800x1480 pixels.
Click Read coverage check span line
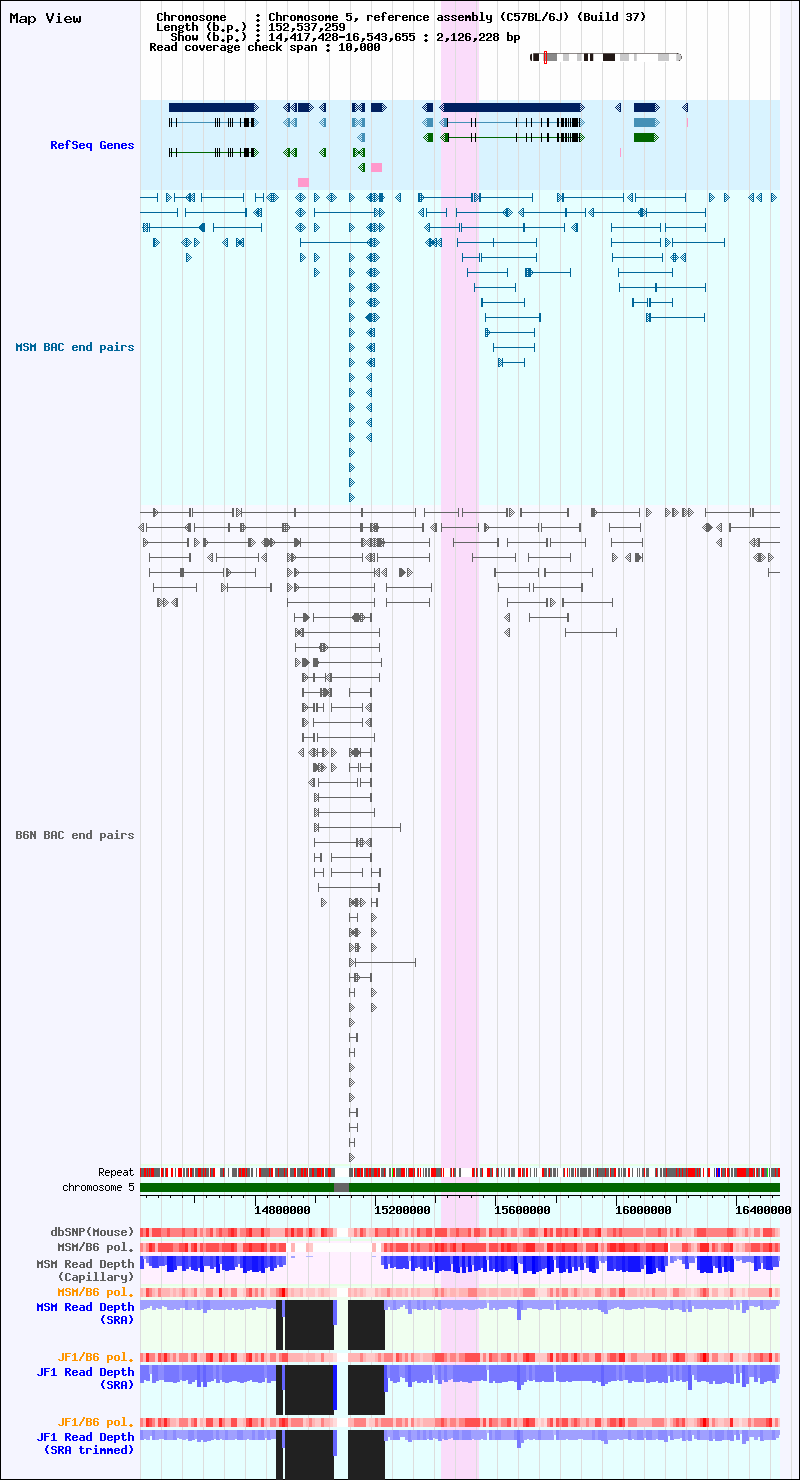tap(265, 47)
